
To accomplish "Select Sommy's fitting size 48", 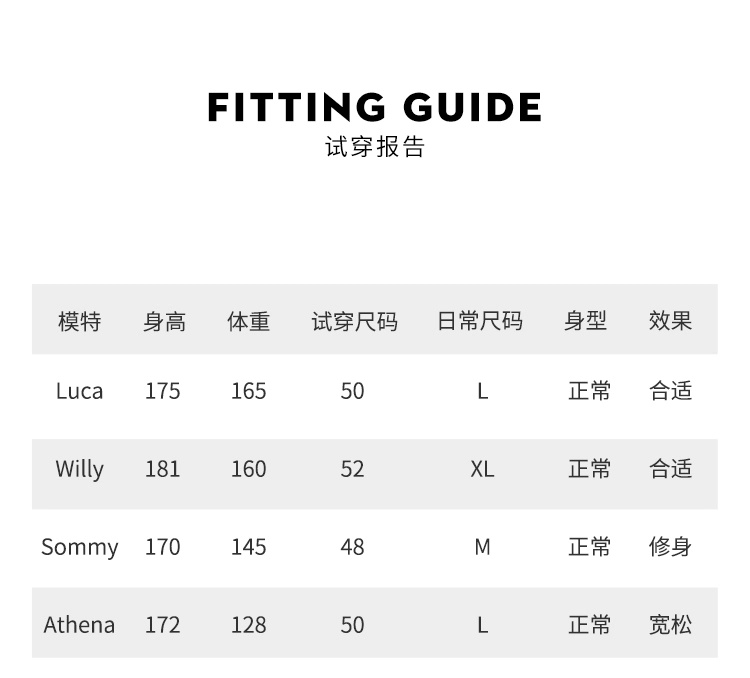I will (353, 547).
